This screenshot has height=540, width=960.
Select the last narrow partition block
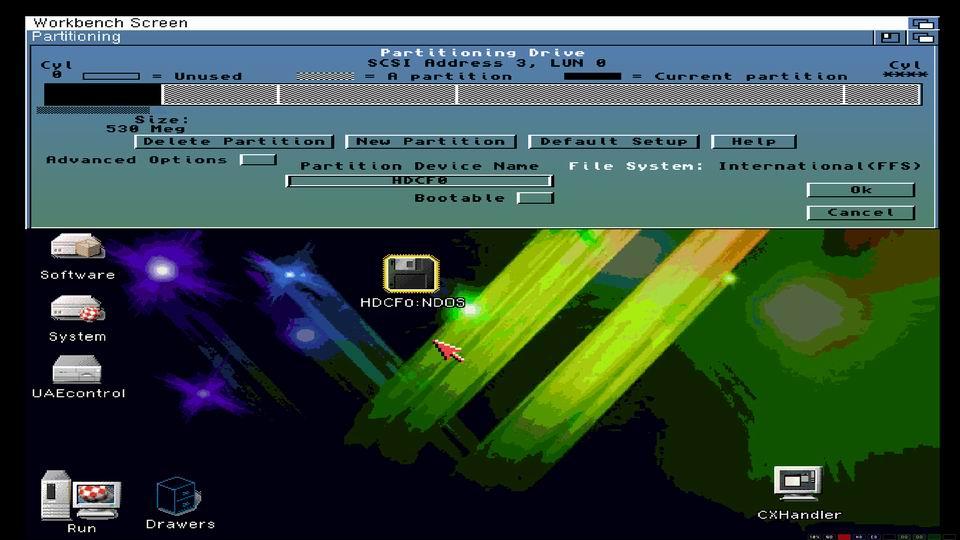pos(882,95)
